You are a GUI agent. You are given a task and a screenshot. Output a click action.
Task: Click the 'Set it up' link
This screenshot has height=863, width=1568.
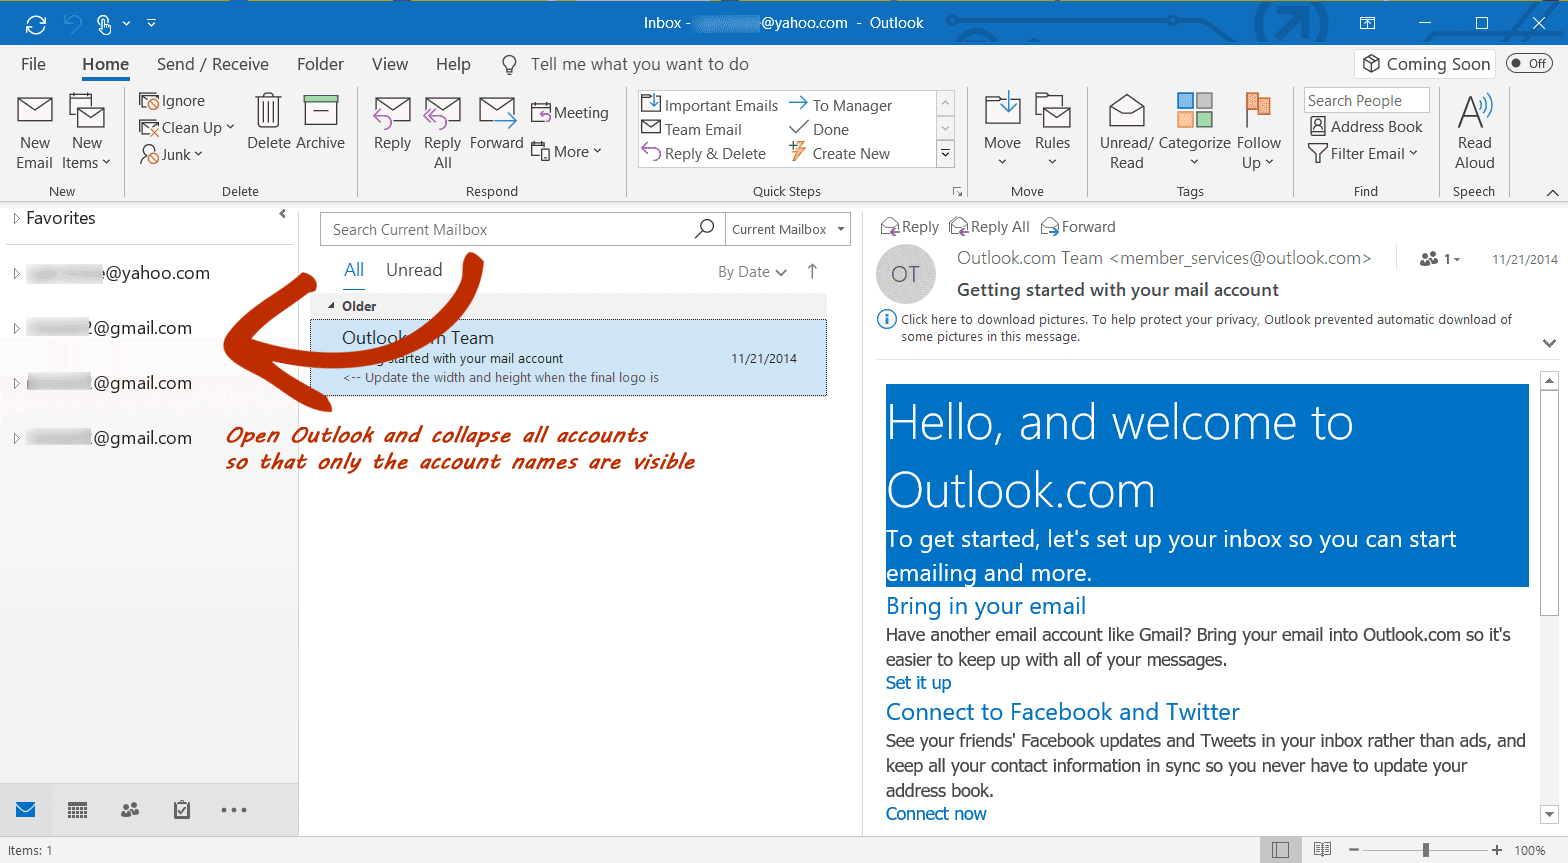coord(918,683)
